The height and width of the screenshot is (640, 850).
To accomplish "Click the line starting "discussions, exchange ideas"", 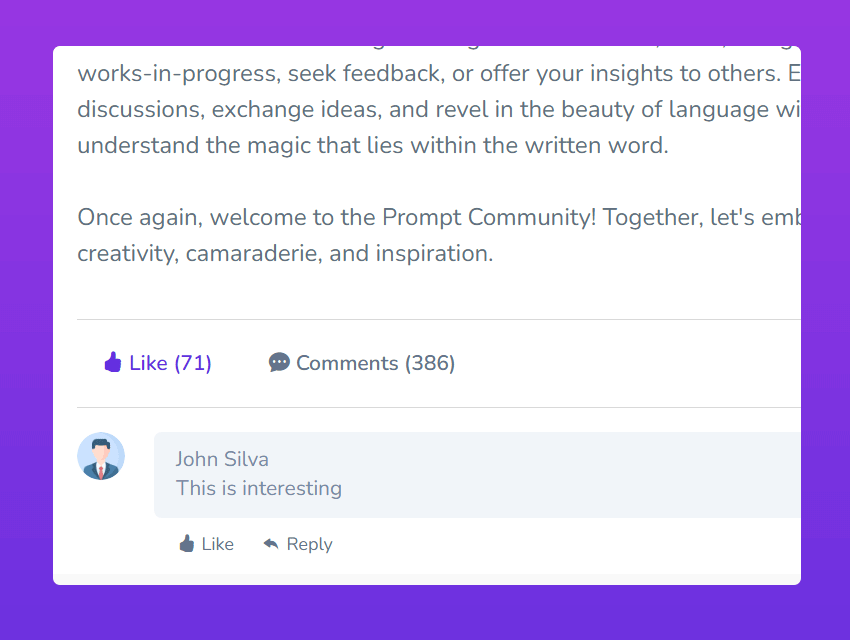I will click(430, 110).
